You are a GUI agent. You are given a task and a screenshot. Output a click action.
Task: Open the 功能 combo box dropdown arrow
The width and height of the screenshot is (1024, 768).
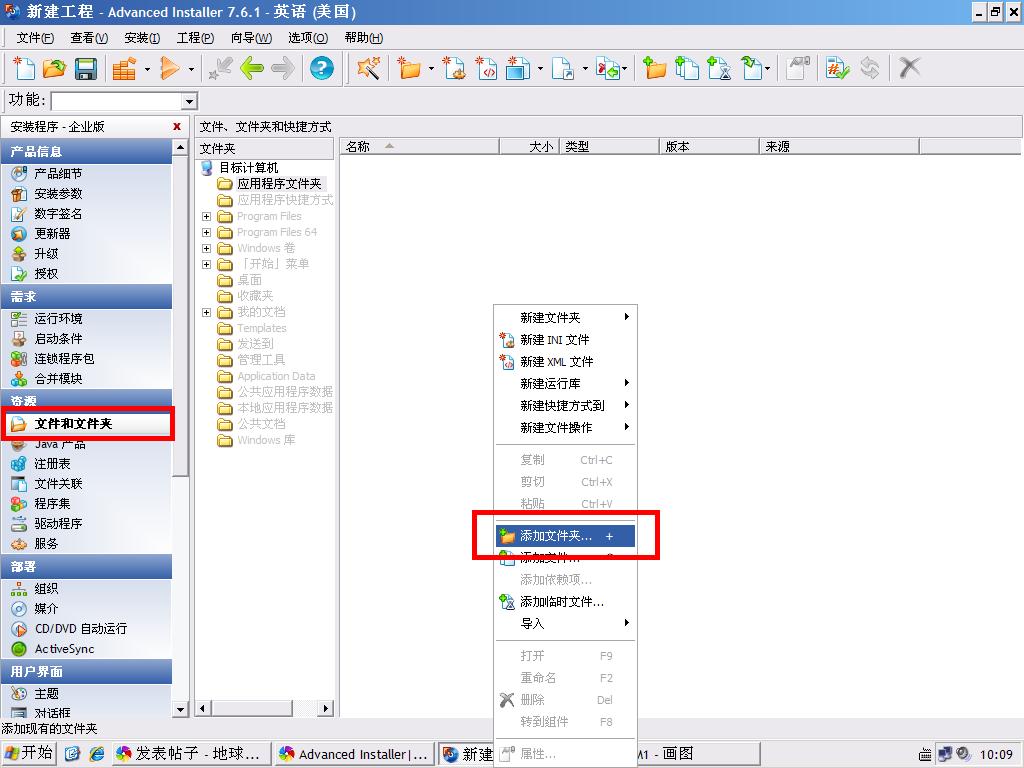tap(189, 101)
